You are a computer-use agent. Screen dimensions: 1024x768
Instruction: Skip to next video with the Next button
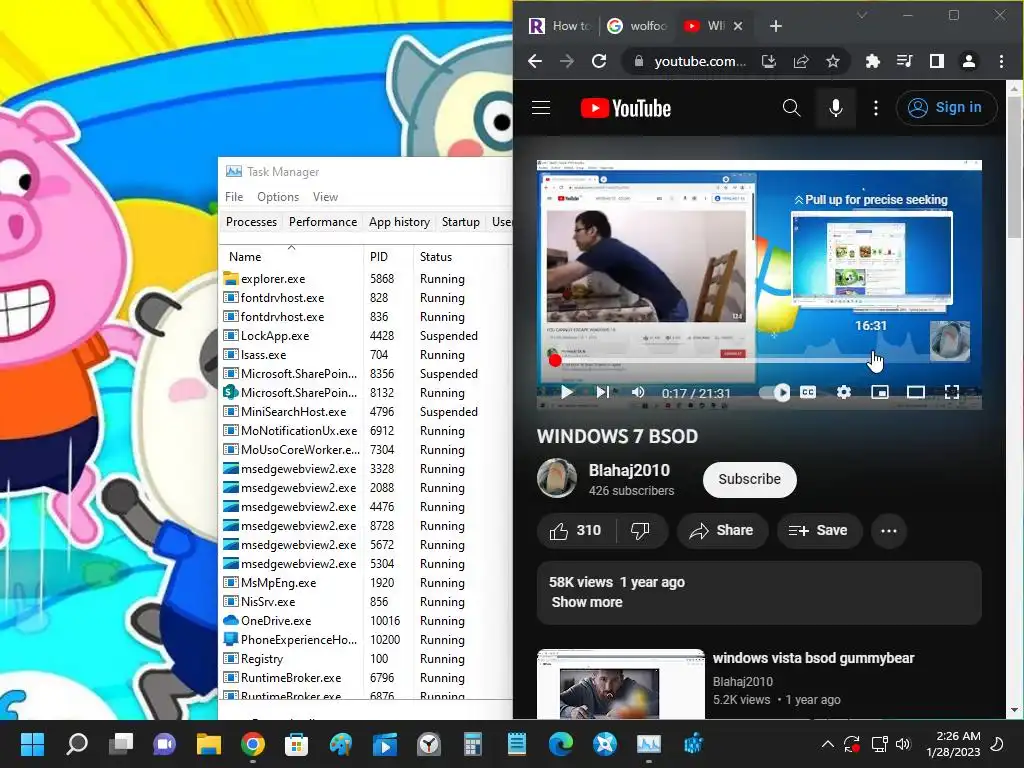pos(602,392)
